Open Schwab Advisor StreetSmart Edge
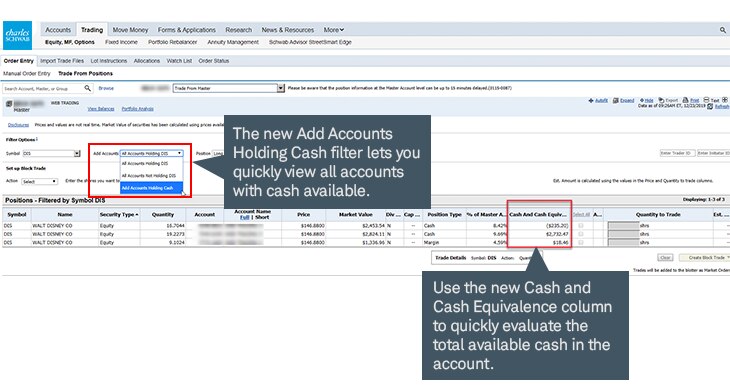This screenshot has height=390, width=730. tap(310, 42)
